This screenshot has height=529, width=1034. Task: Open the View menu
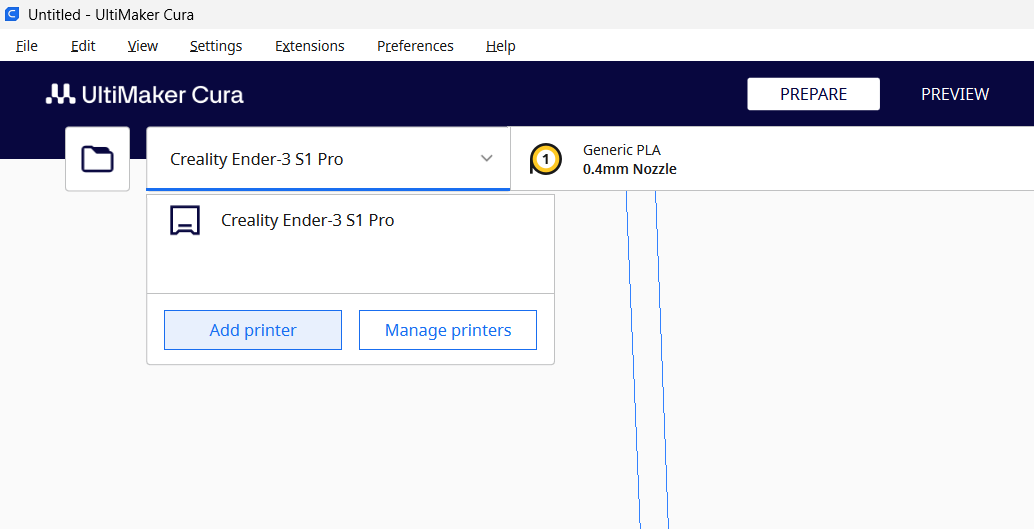click(143, 46)
